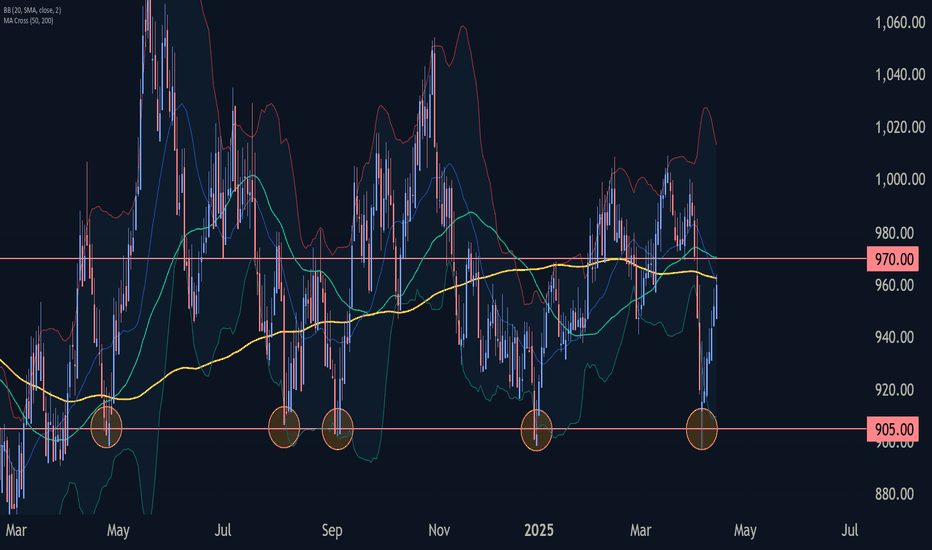Select the horizontal line at 905.00
The image size is (932, 550).
pos(433,429)
